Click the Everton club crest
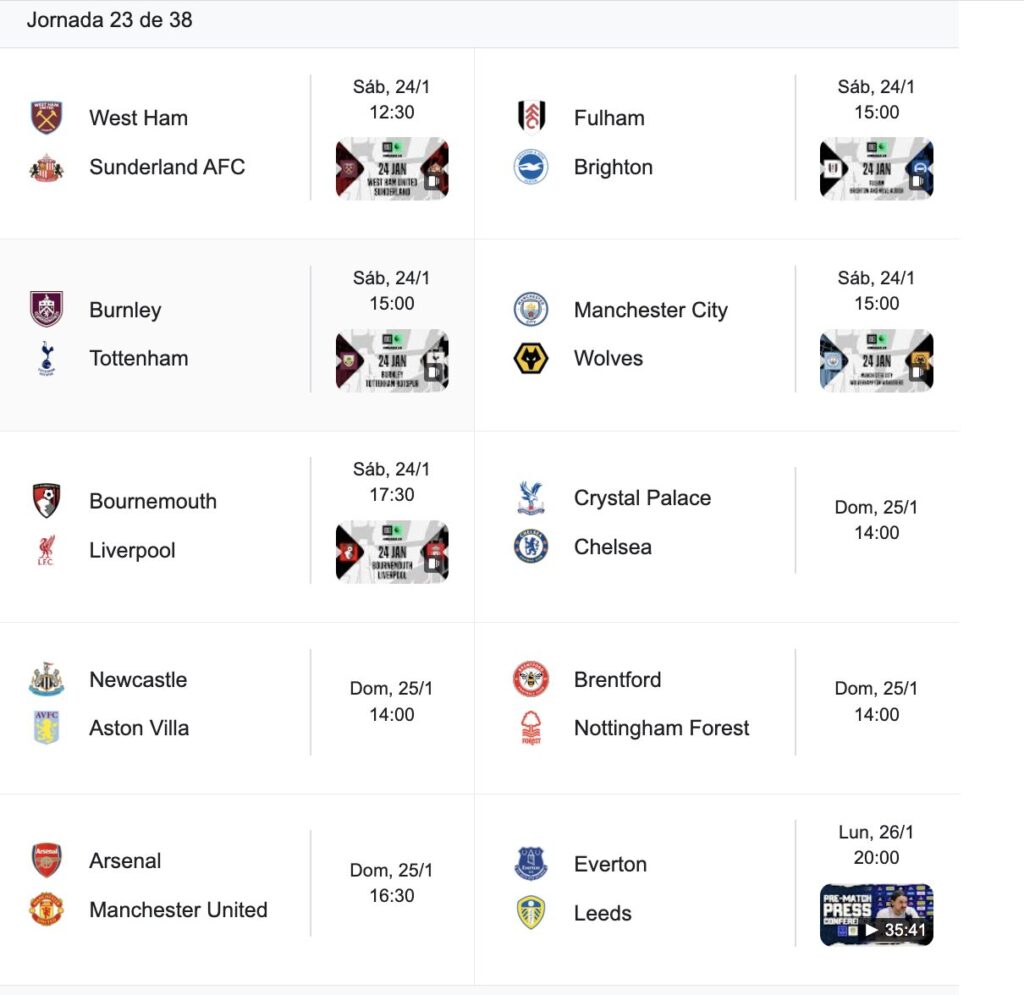 [x=531, y=864]
